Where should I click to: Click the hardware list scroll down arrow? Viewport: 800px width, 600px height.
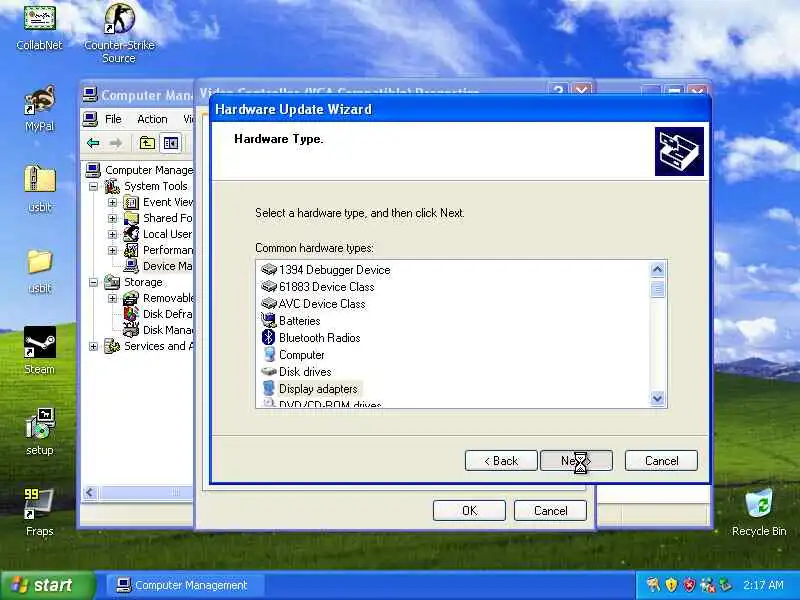[x=657, y=398]
